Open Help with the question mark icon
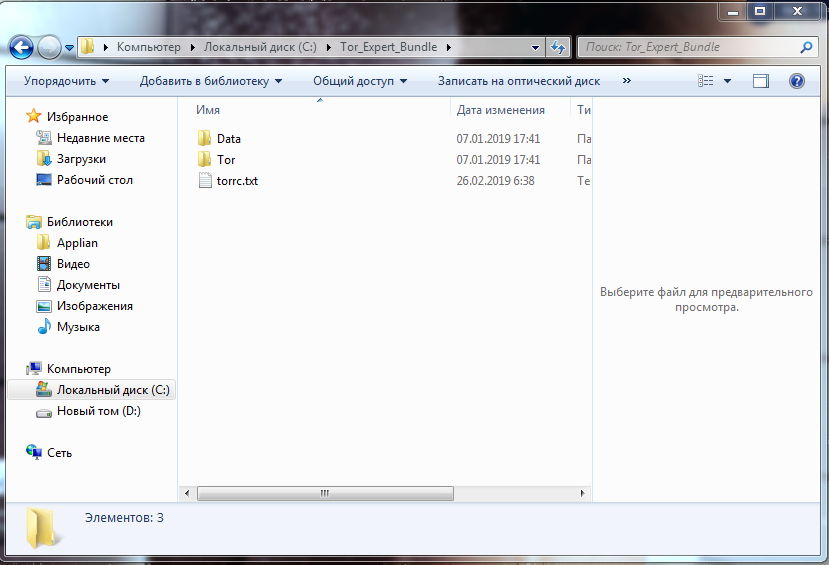829x565 pixels. coord(797,81)
